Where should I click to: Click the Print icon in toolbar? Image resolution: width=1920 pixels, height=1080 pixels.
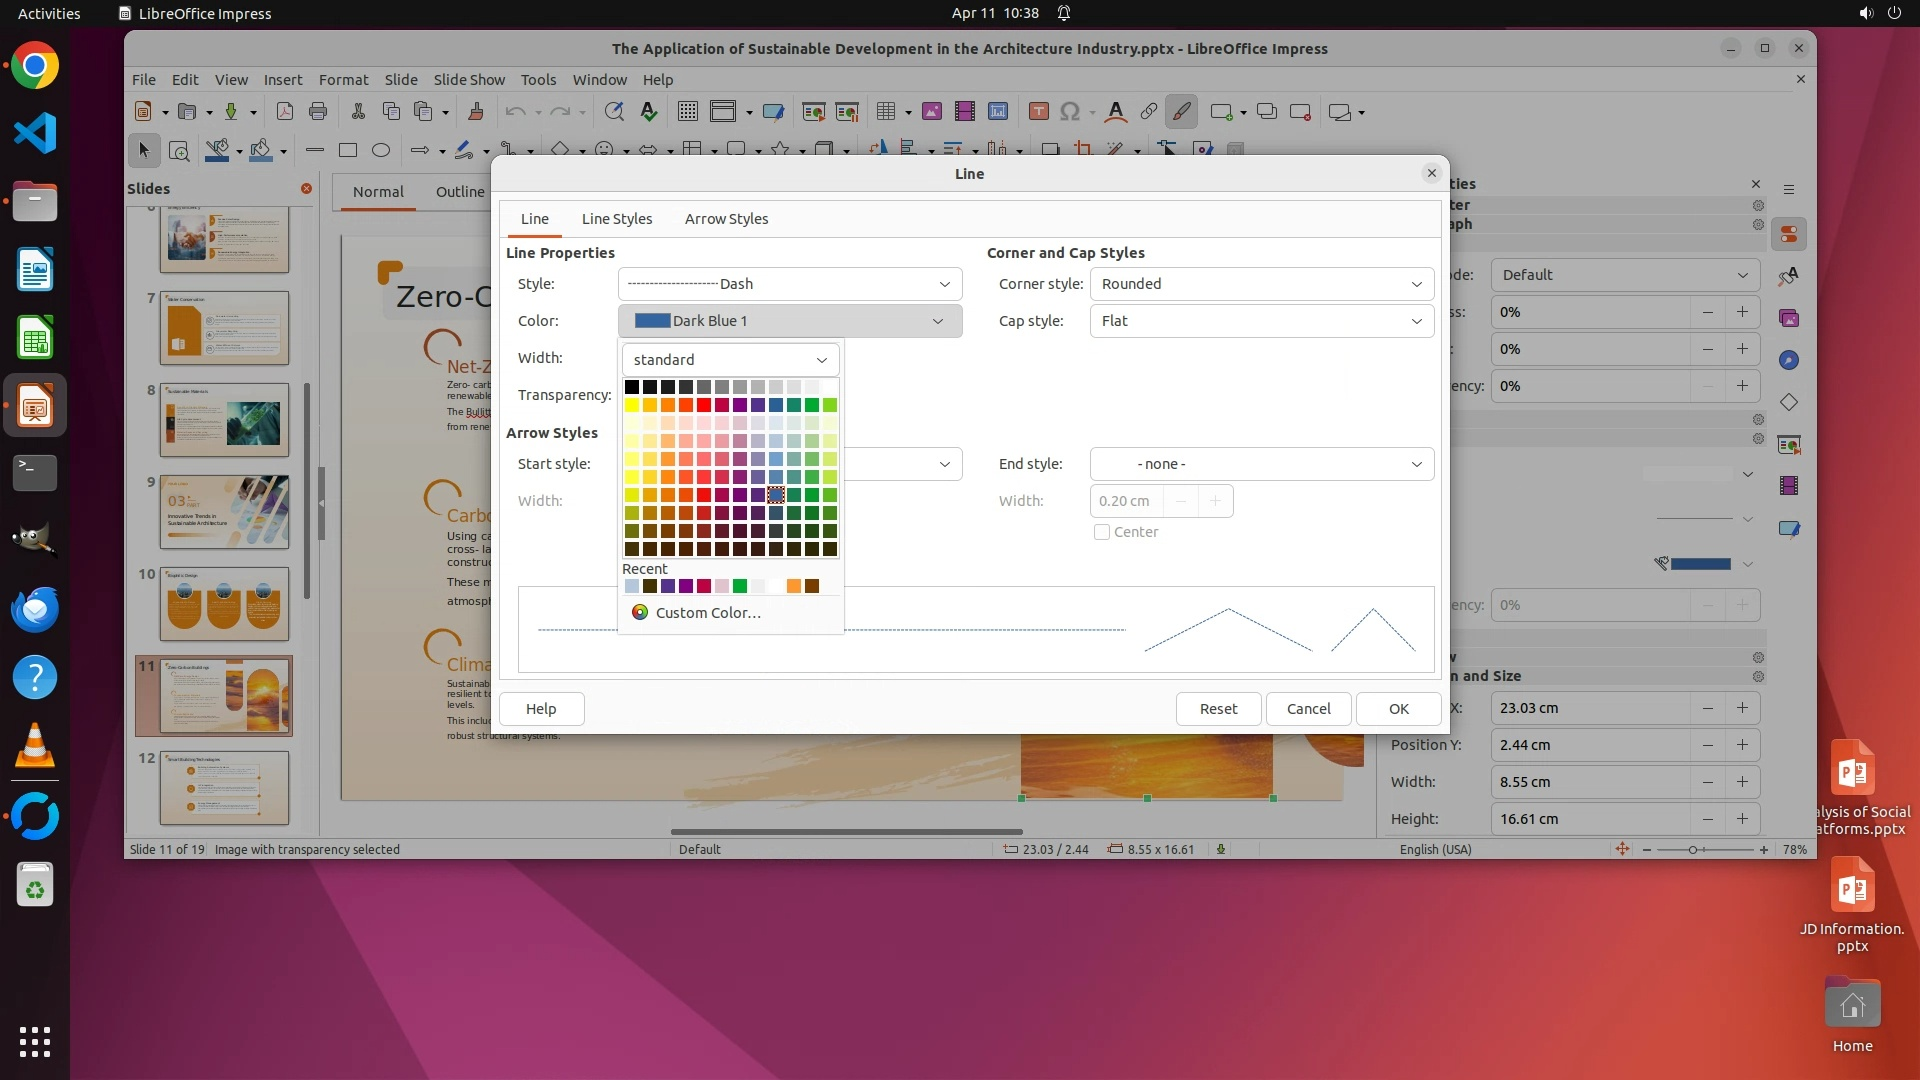318,112
